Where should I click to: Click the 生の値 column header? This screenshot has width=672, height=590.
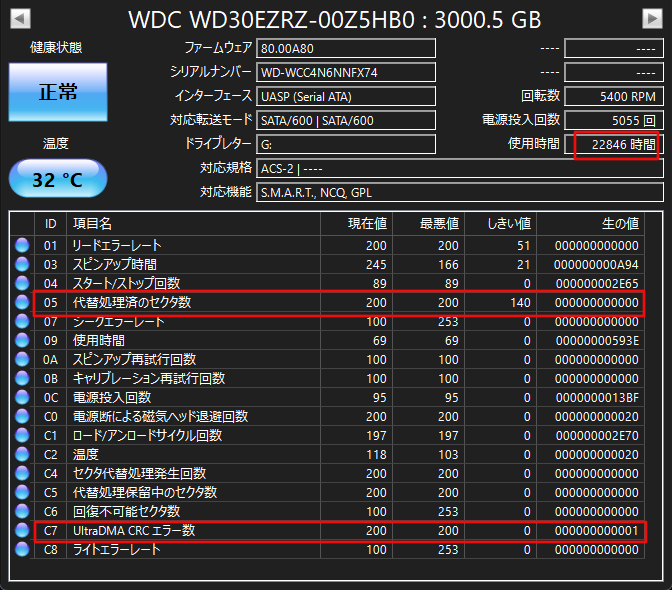591,223
